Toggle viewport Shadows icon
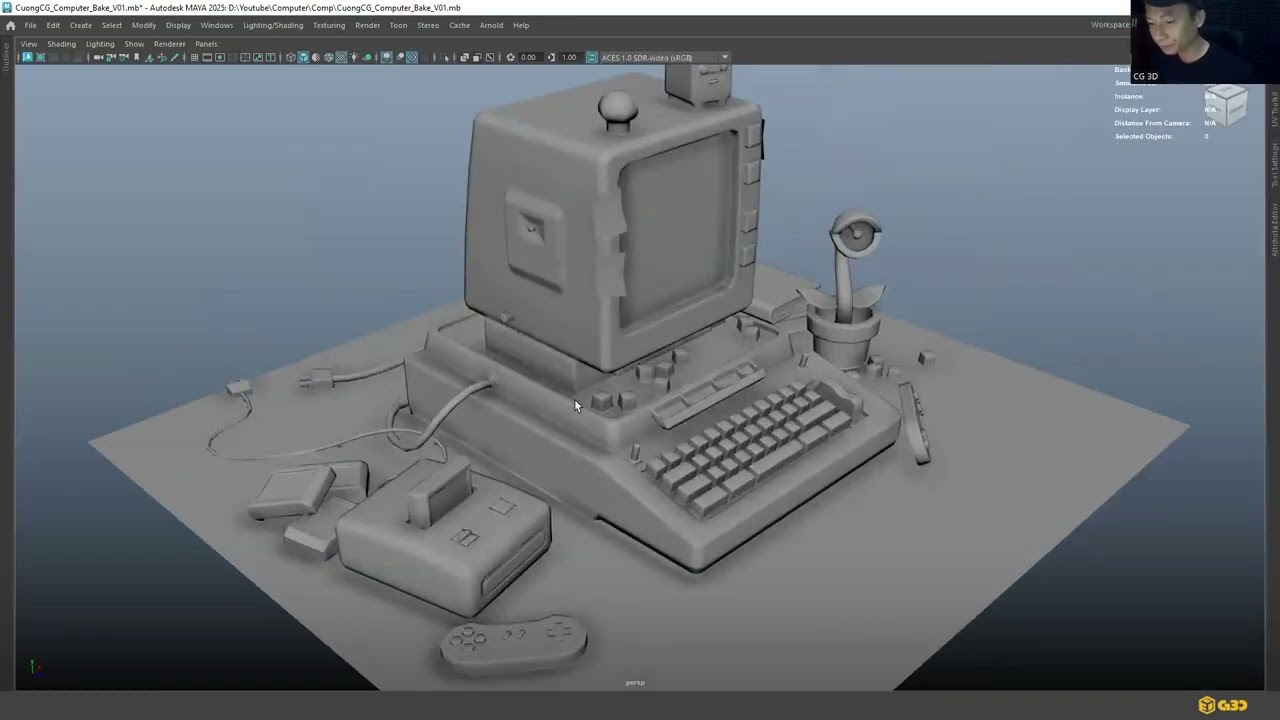 click(x=367, y=57)
